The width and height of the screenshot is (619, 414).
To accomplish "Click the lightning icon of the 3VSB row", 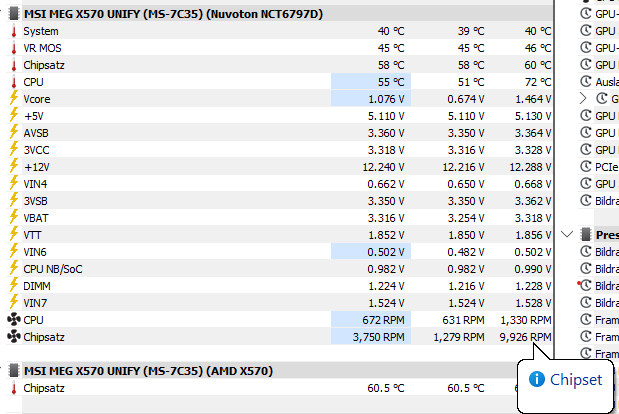I will point(14,200).
